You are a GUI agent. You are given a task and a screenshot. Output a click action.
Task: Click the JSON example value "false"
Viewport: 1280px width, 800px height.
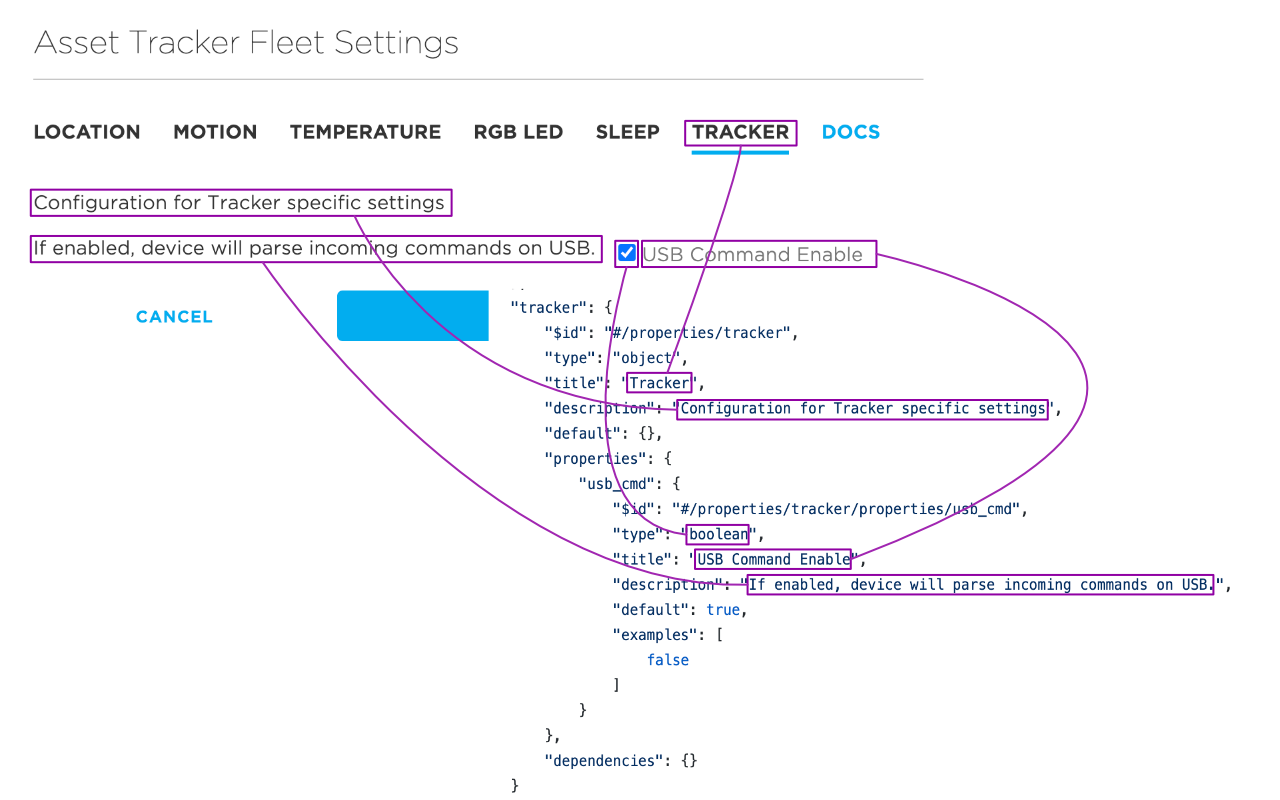(x=668, y=660)
